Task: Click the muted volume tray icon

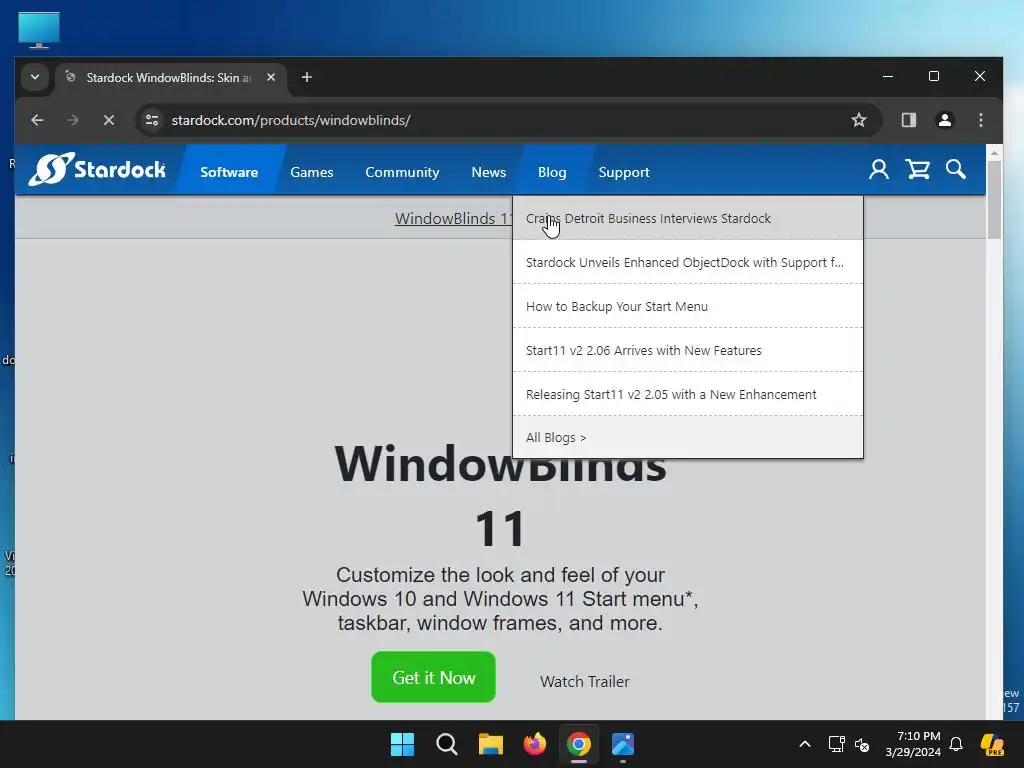Action: (862, 744)
